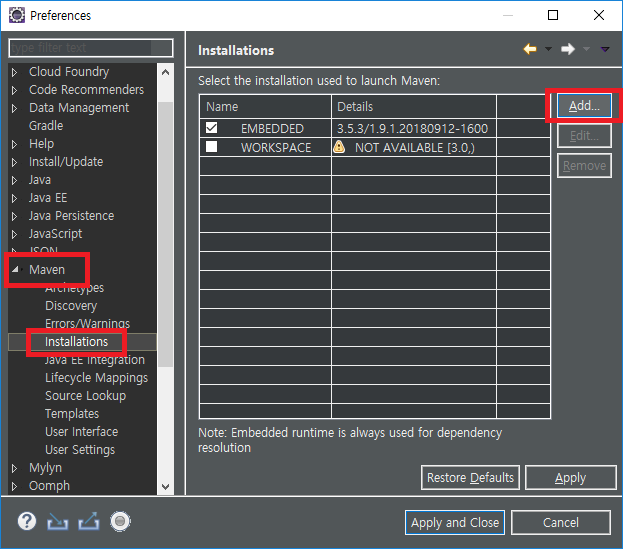Image resolution: width=623 pixels, height=549 pixels.
Task: Expand the Mylyn tree node
Action: 15,468
